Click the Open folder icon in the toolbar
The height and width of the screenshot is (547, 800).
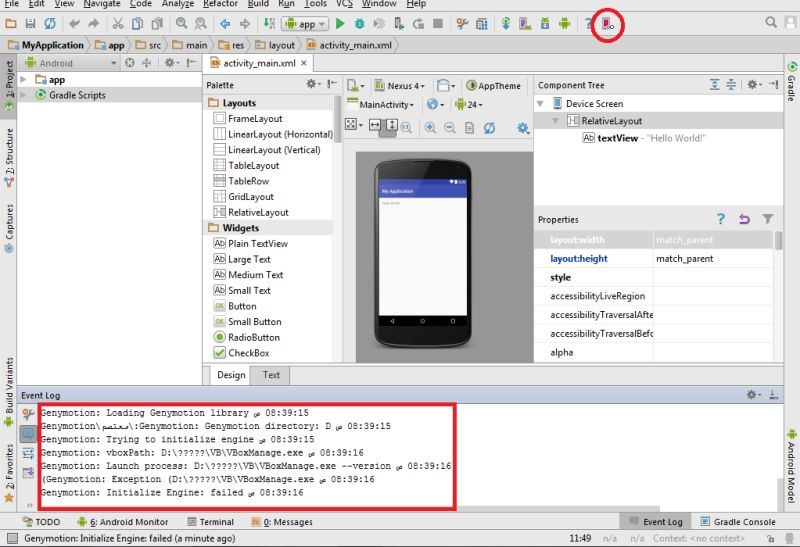[x=11, y=23]
